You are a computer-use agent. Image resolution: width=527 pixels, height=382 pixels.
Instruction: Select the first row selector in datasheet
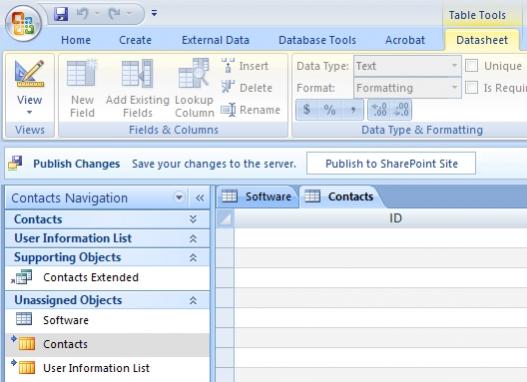point(225,238)
